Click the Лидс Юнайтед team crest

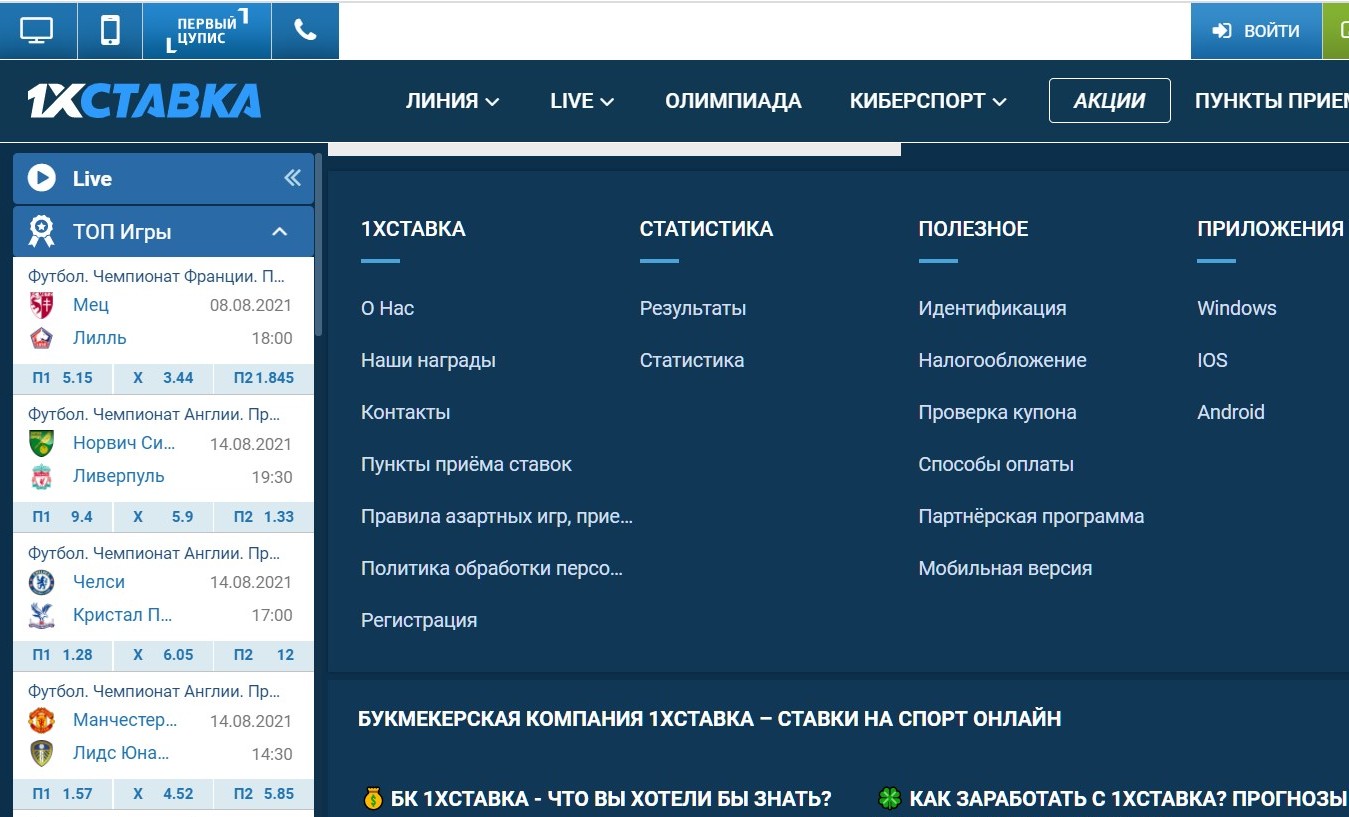(x=41, y=753)
